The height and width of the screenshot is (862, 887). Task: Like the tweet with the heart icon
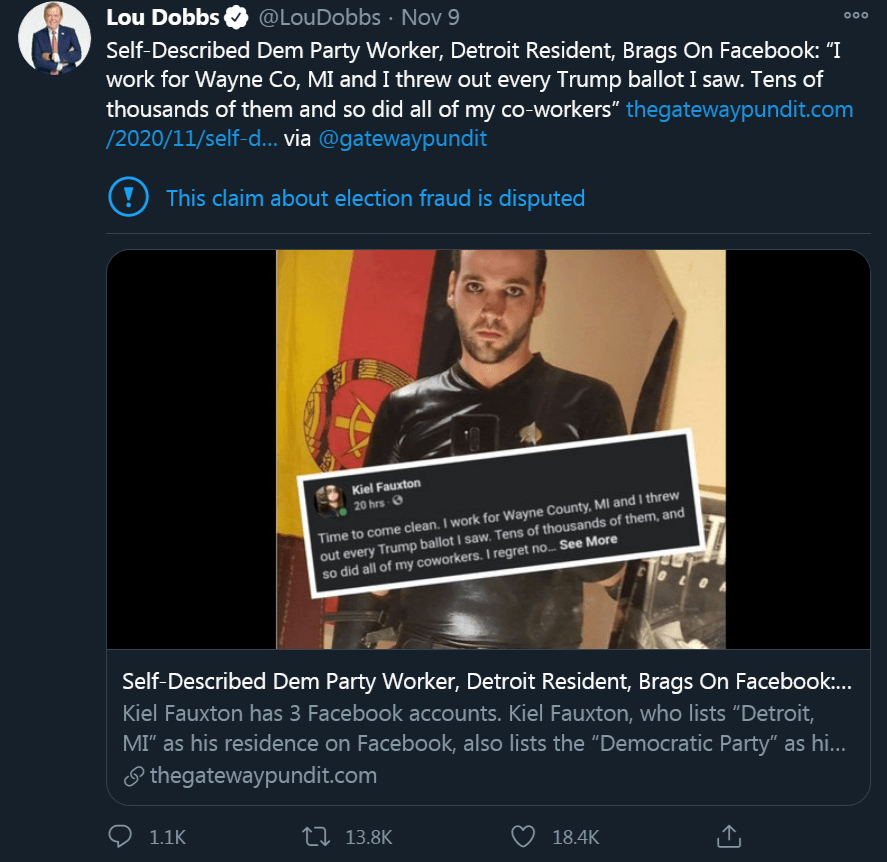524,836
